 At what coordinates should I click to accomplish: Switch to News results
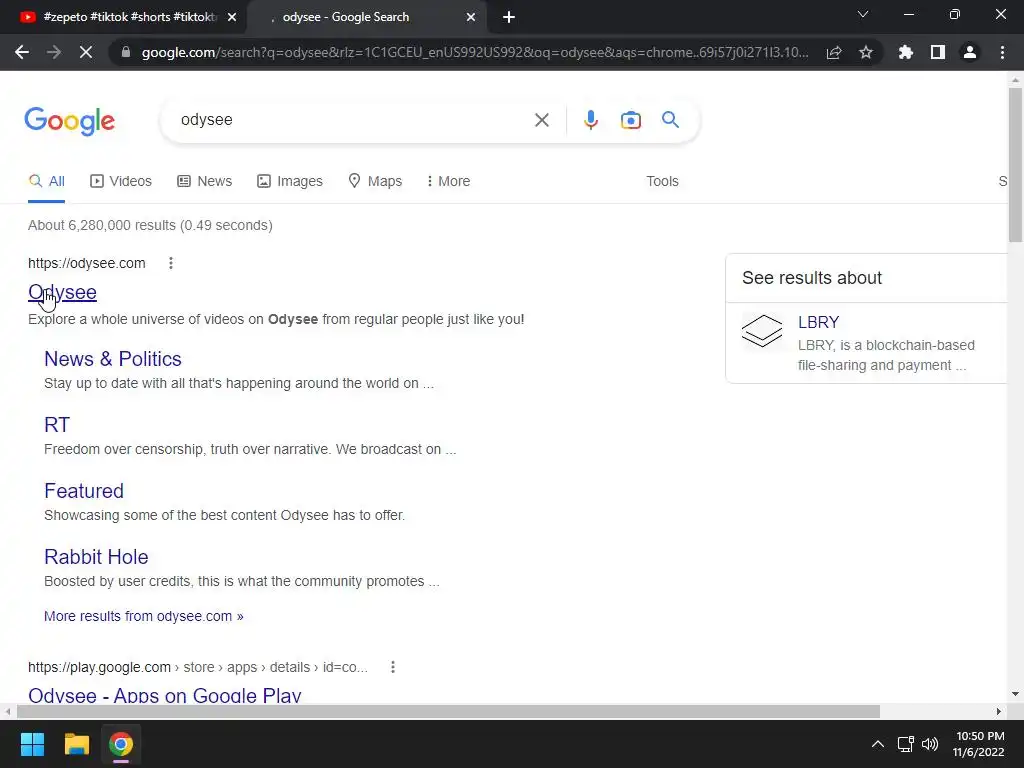point(204,181)
